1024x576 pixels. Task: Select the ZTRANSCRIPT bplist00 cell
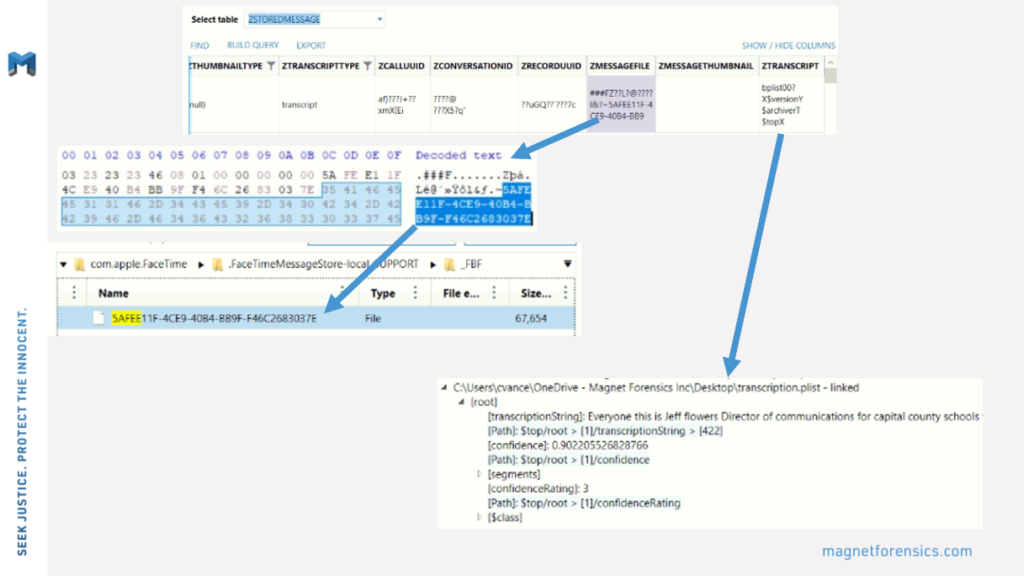790,104
